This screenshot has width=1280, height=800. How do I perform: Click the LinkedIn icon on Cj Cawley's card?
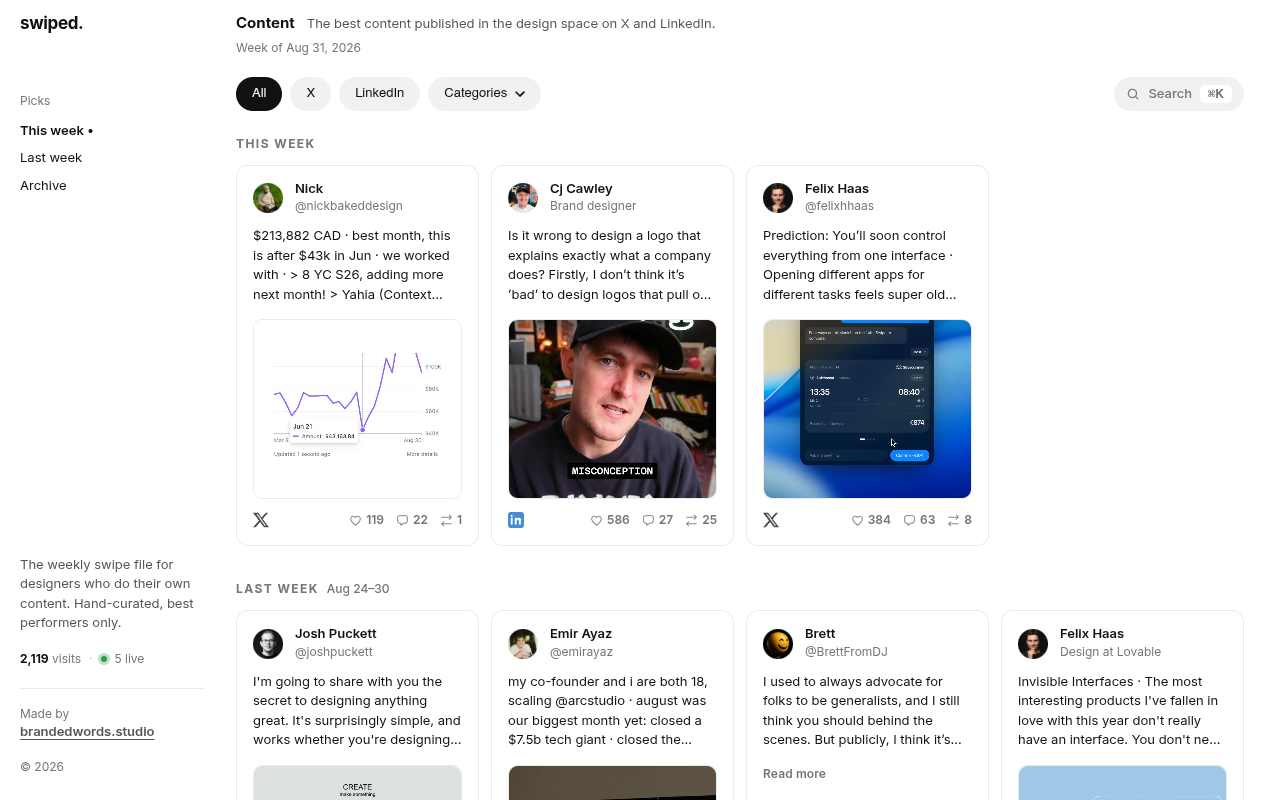tap(516, 520)
